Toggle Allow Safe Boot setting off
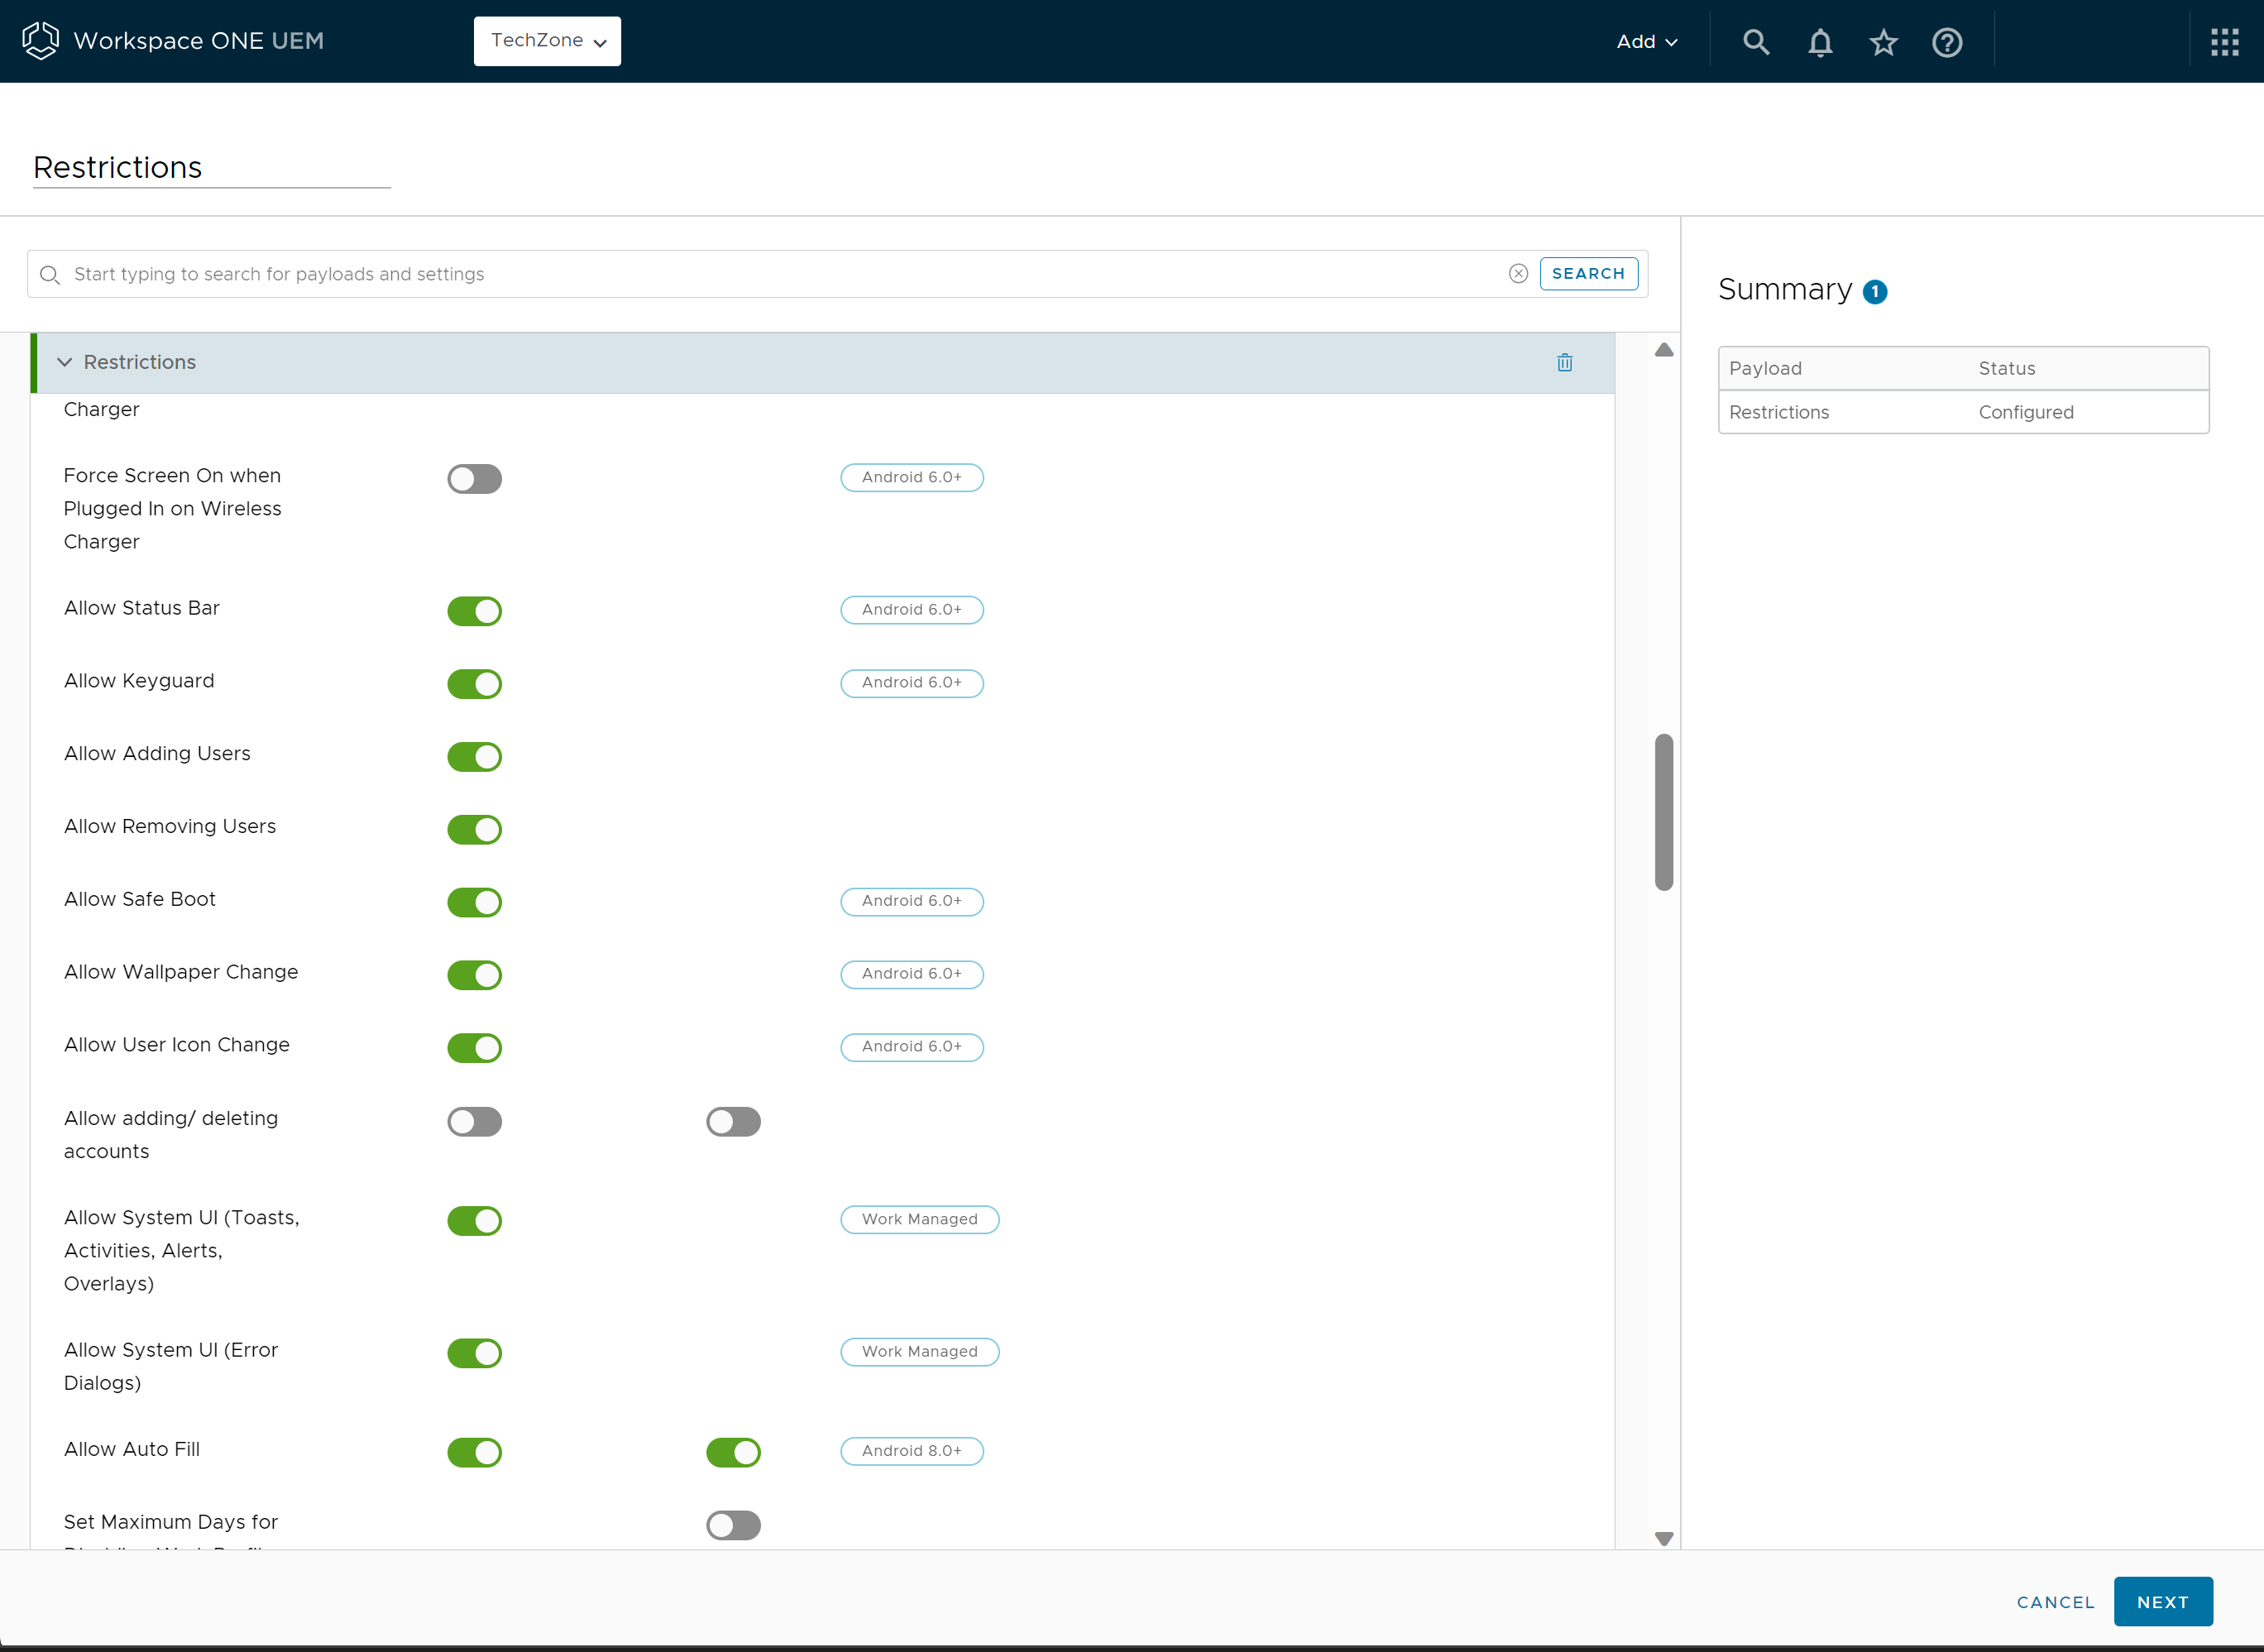The height and width of the screenshot is (1652, 2264). click(x=474, y=901)
